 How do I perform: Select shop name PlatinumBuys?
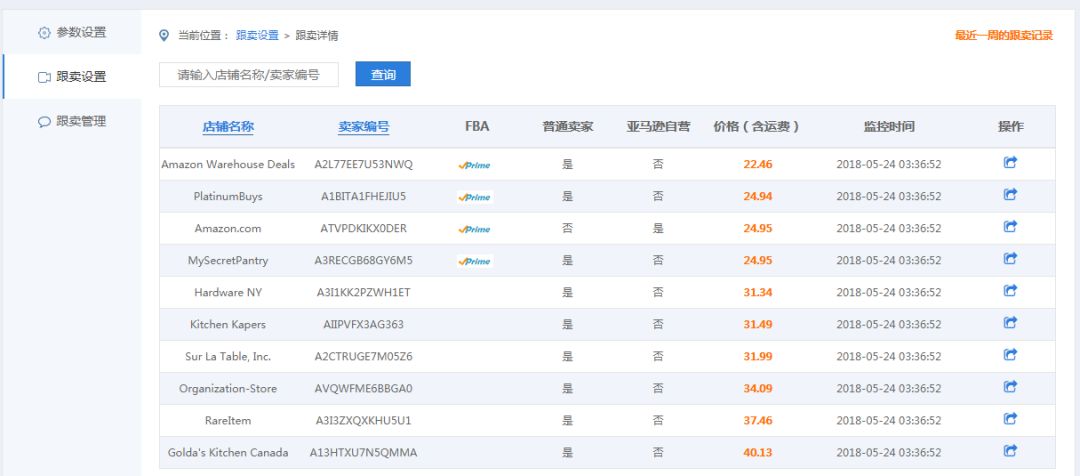click(x=228, y=196)
